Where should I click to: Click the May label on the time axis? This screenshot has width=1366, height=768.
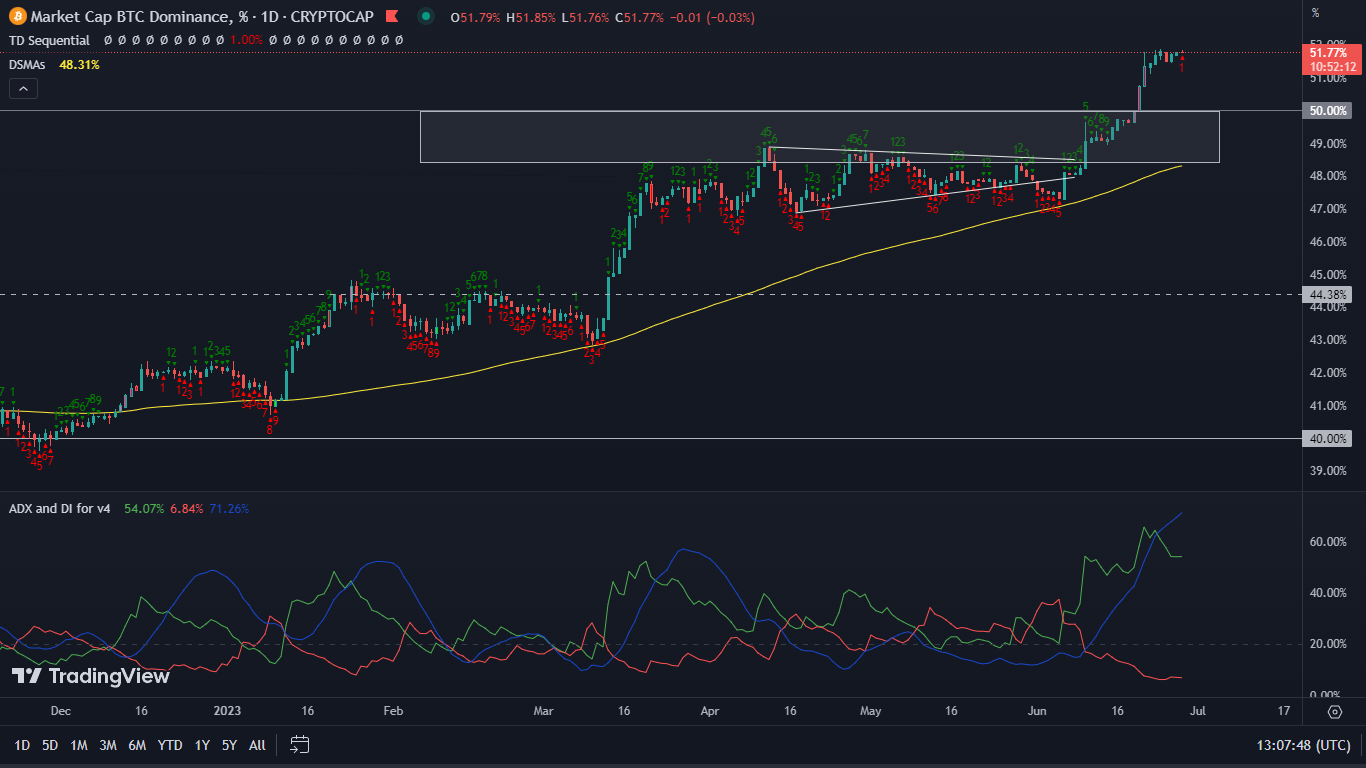pos(870,711)
